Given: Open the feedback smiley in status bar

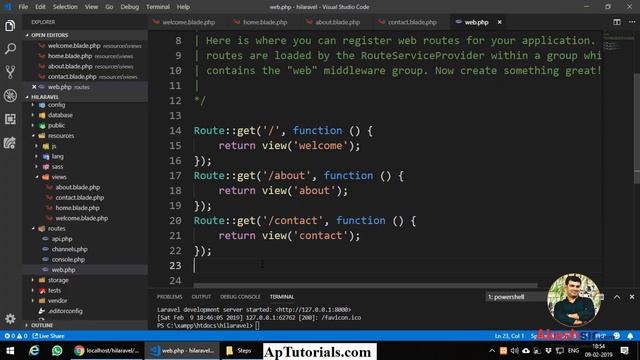Looking at the screenshot, I should [x=617, y=336].
